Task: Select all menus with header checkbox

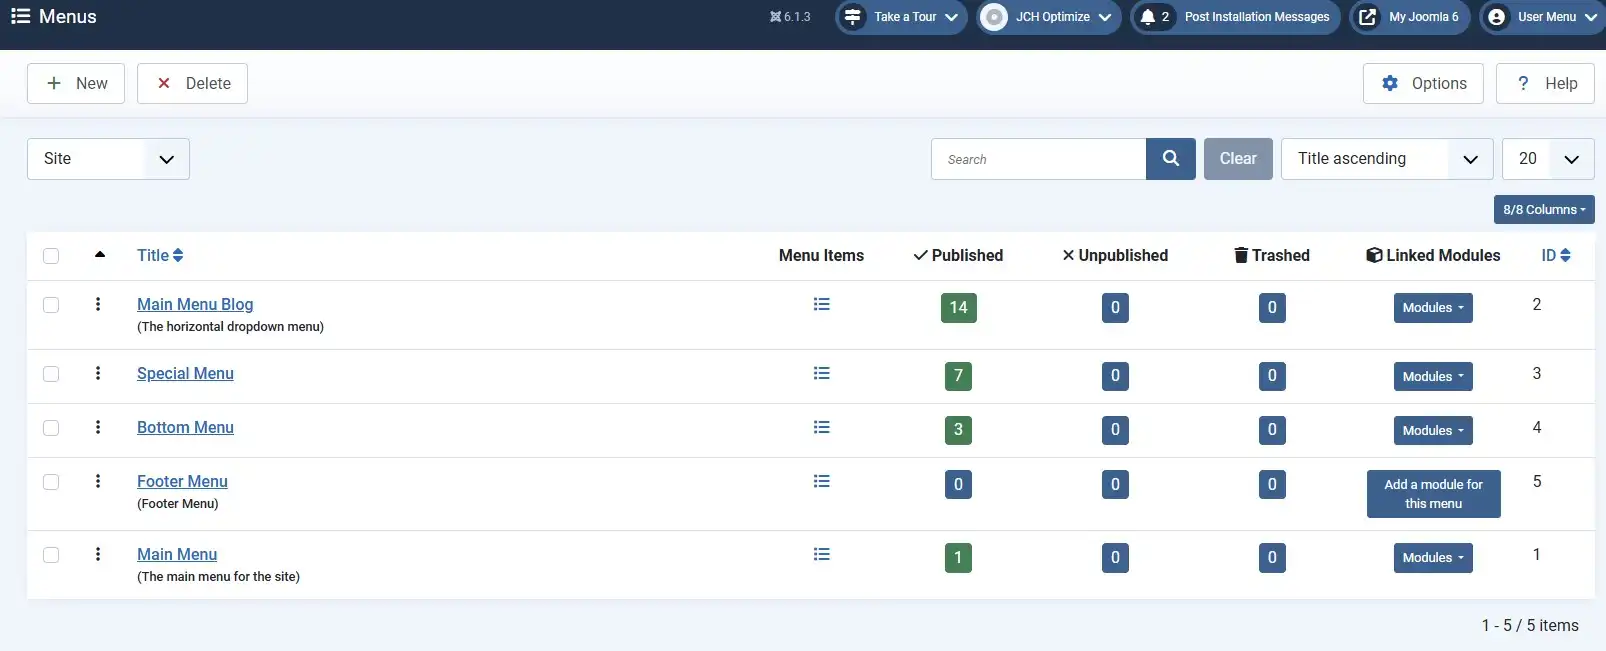Action: pyautogui.click(x=51, y=256)
